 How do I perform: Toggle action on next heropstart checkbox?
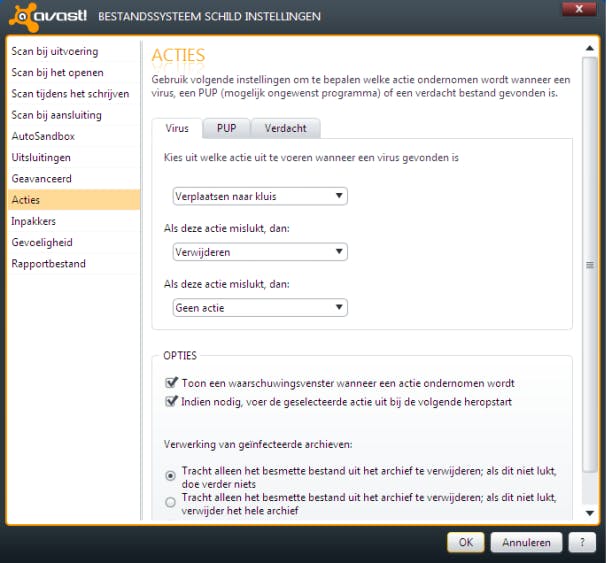pyautogui.click(x=171, y=401)
